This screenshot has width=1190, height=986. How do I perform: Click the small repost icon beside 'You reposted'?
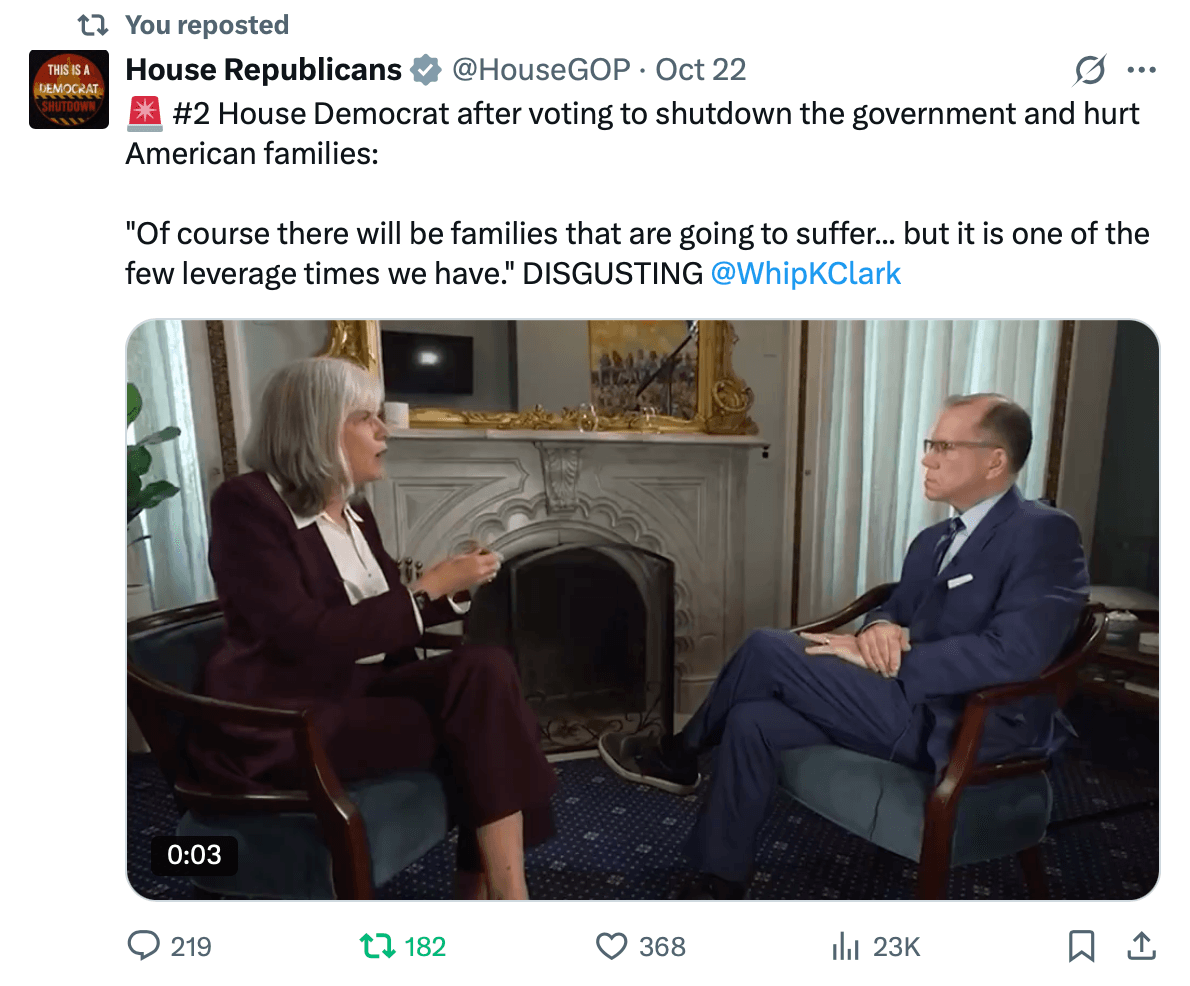[x=93, y=25]
